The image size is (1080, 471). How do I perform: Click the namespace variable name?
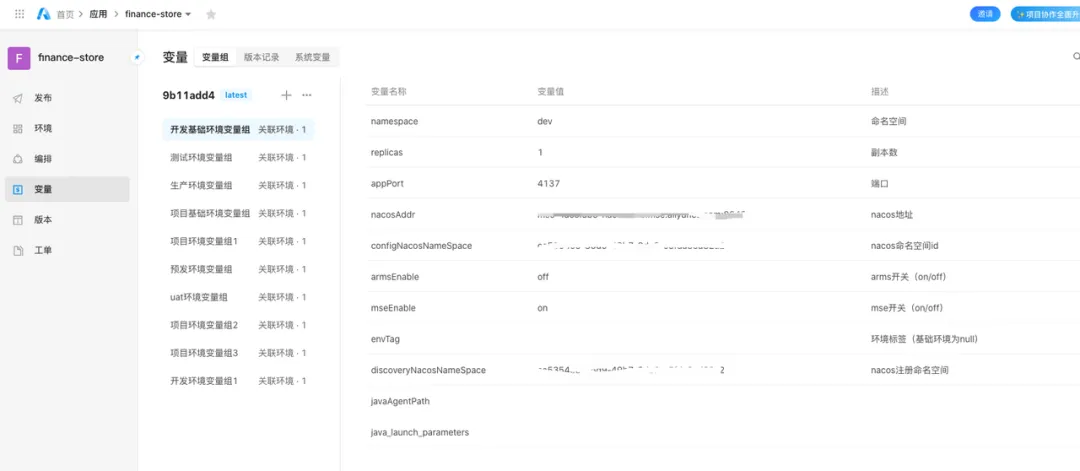click(394, 121)
